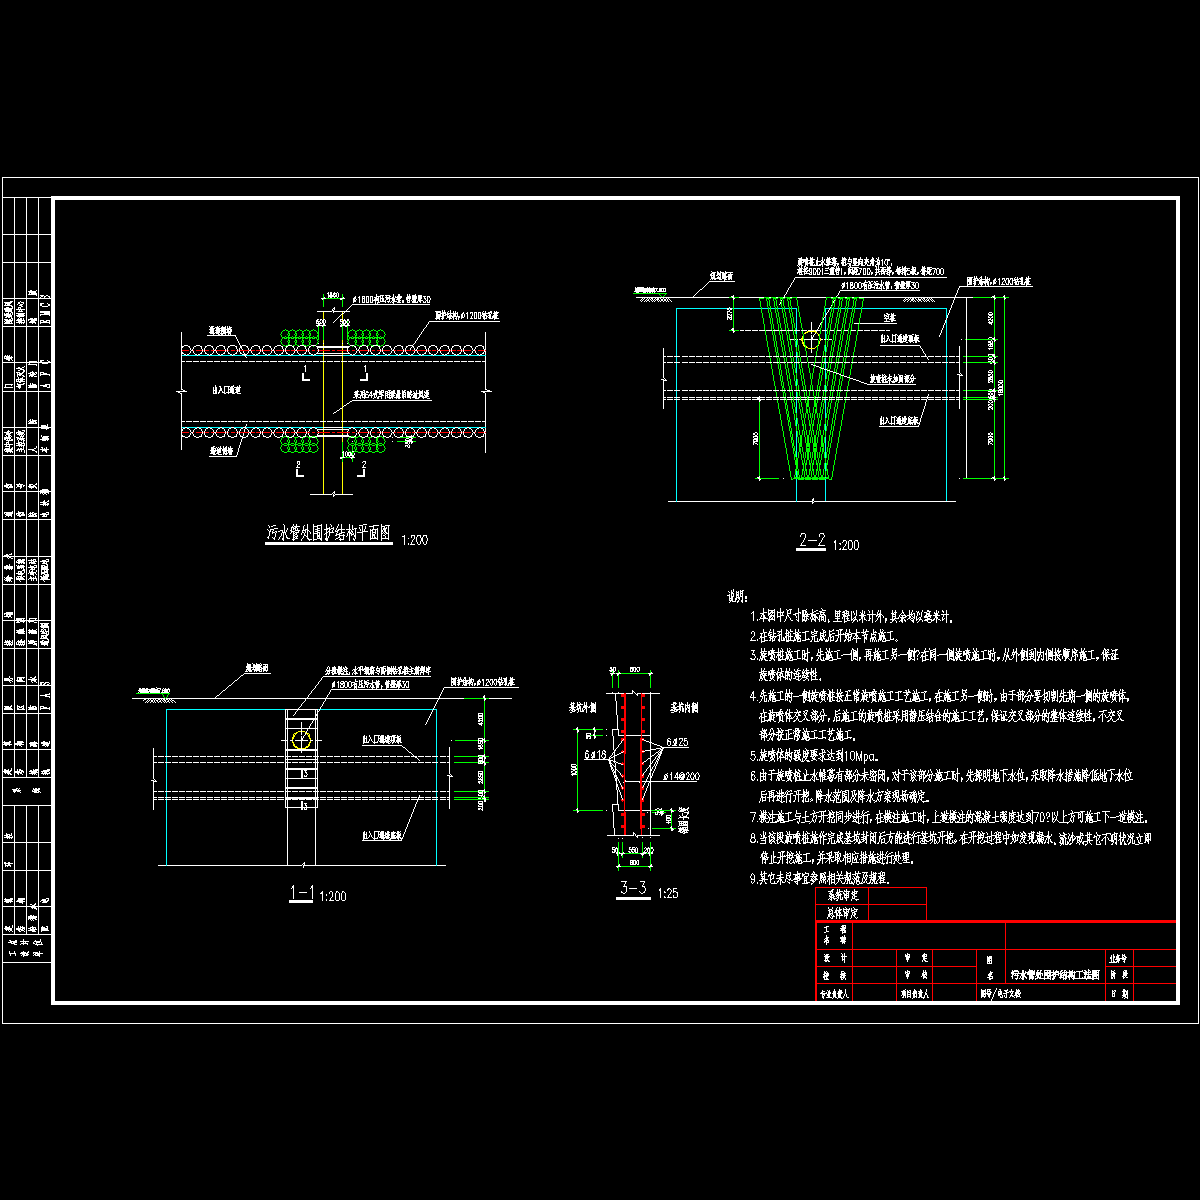Select the "说明:" notes heading
This screenshot has width=1200, height=1200.
pyautogui.click(x=739, y=596)
